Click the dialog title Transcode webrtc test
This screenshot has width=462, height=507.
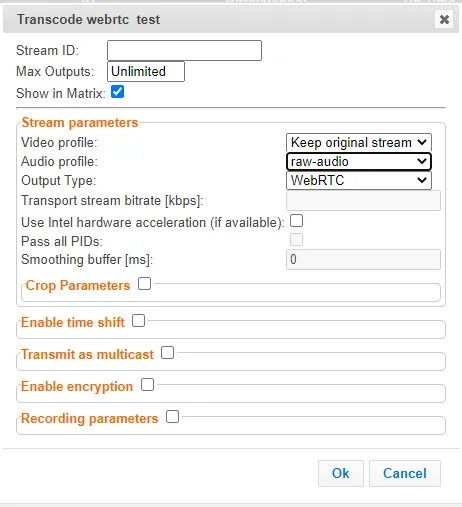[89, 19]
